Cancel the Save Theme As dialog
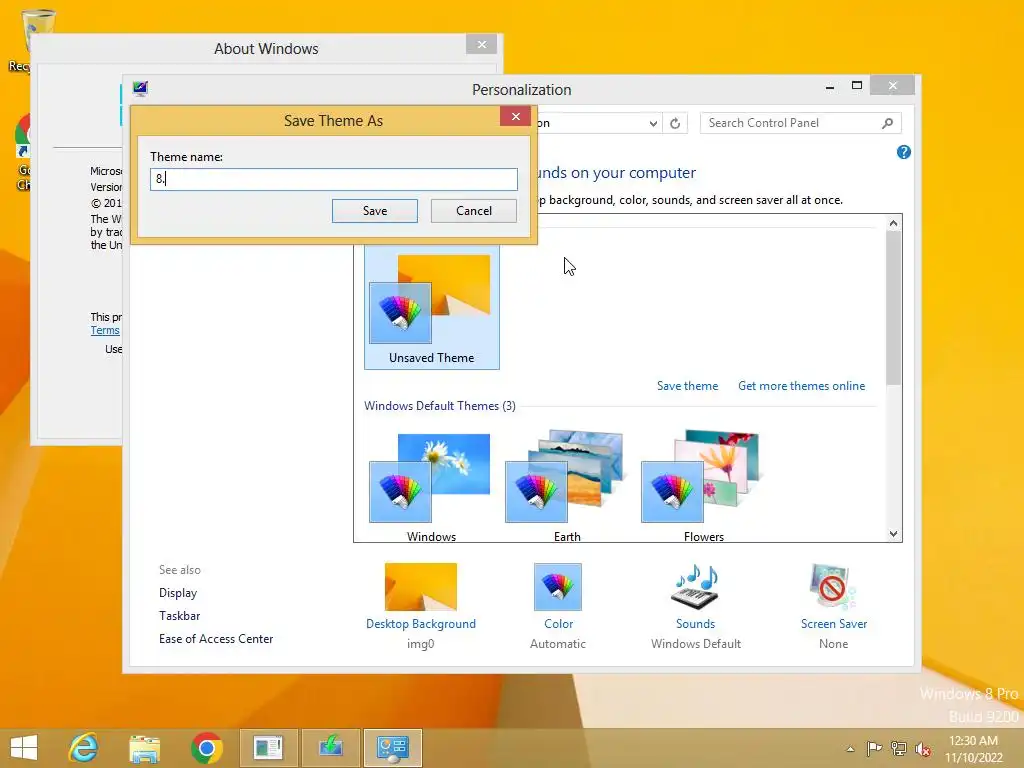 point(473,211)
